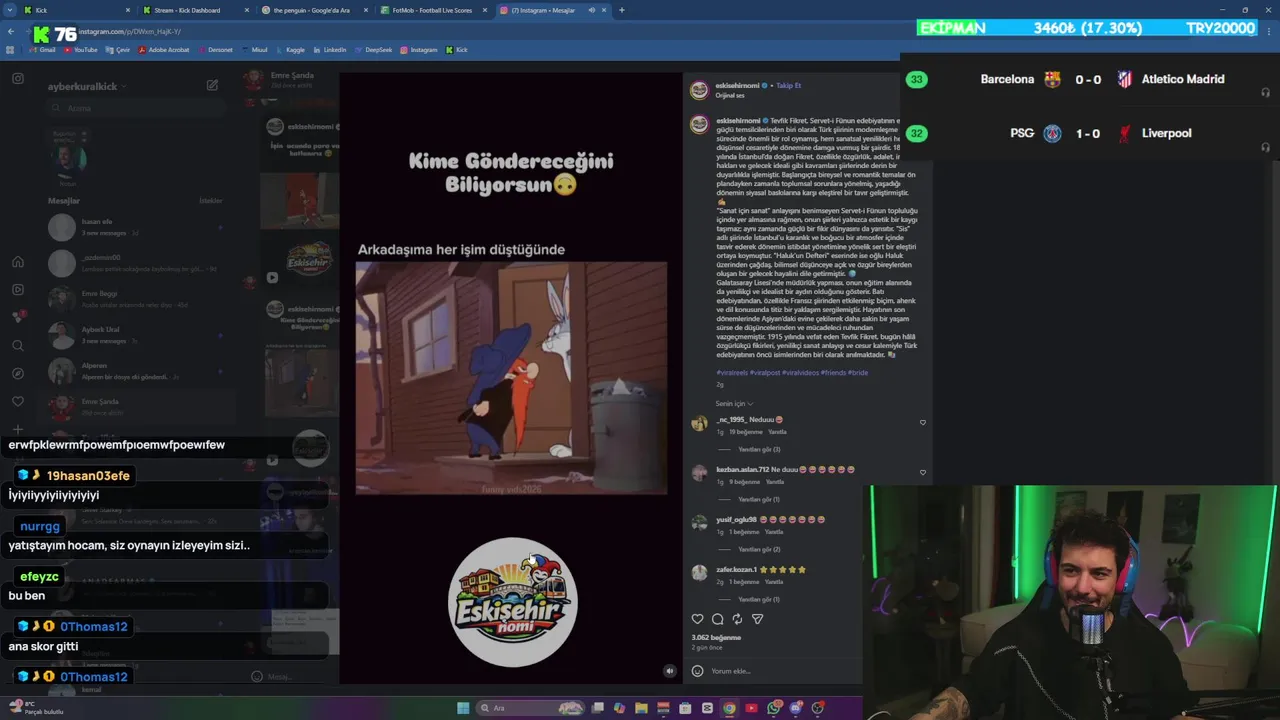Open Search in Instagram left sidebar
The height and width of the screenshot is (720, 1280).
(18, 345)
